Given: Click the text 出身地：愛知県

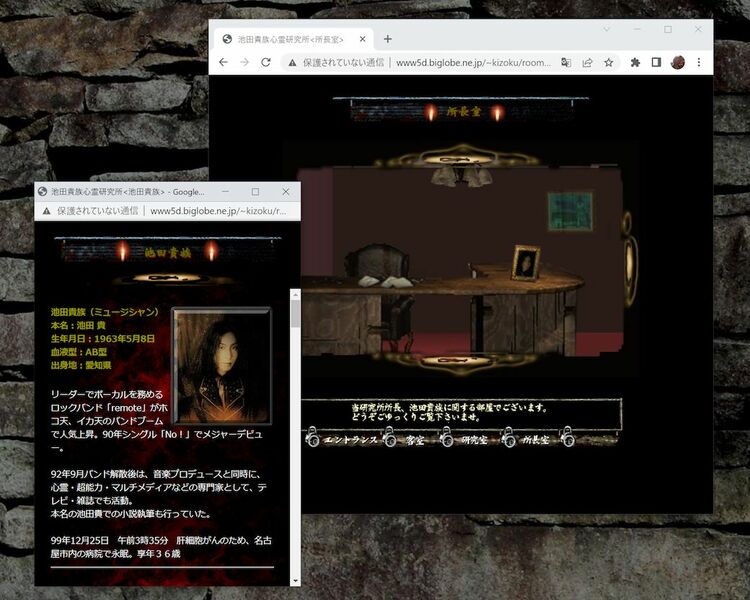Looking at the screenshot, I should 81,366.
